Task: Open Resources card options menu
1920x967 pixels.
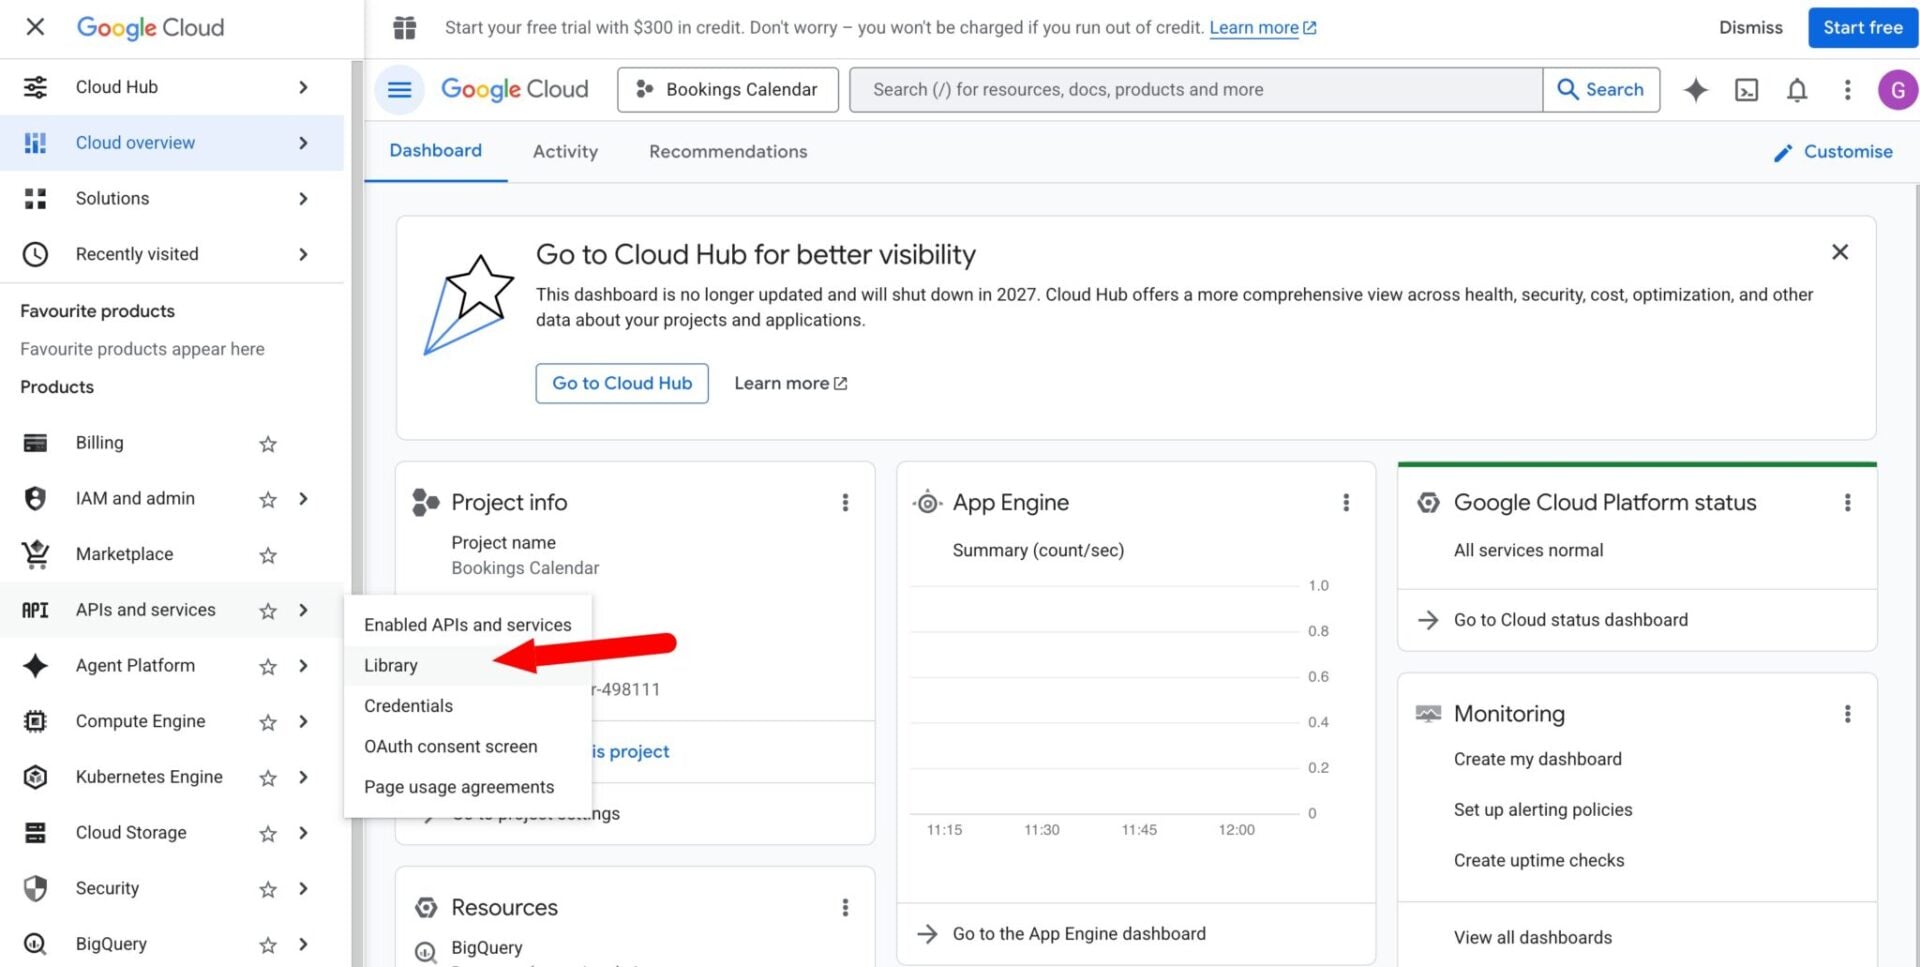Action: pyautogui.click(x=845, y=907)
